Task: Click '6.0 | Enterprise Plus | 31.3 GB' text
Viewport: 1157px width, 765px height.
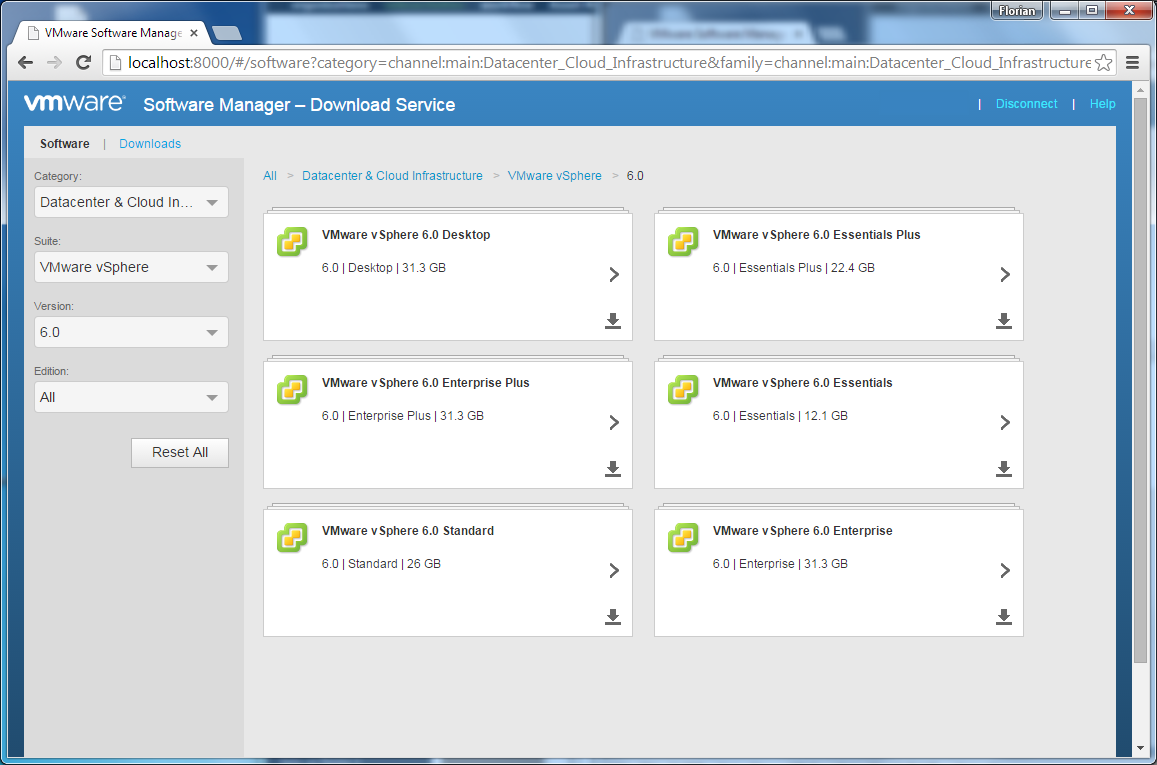Action: coord(402,416)
